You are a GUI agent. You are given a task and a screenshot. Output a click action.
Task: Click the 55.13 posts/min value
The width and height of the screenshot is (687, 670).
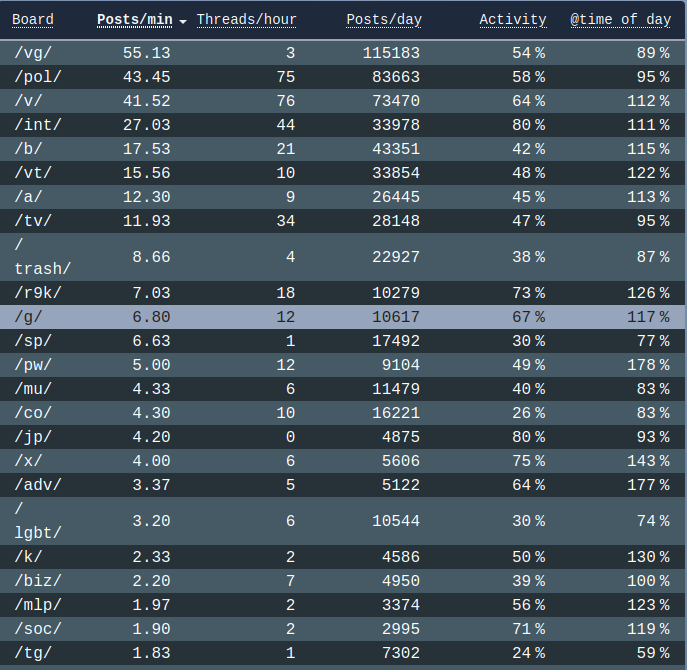(146, 53)
